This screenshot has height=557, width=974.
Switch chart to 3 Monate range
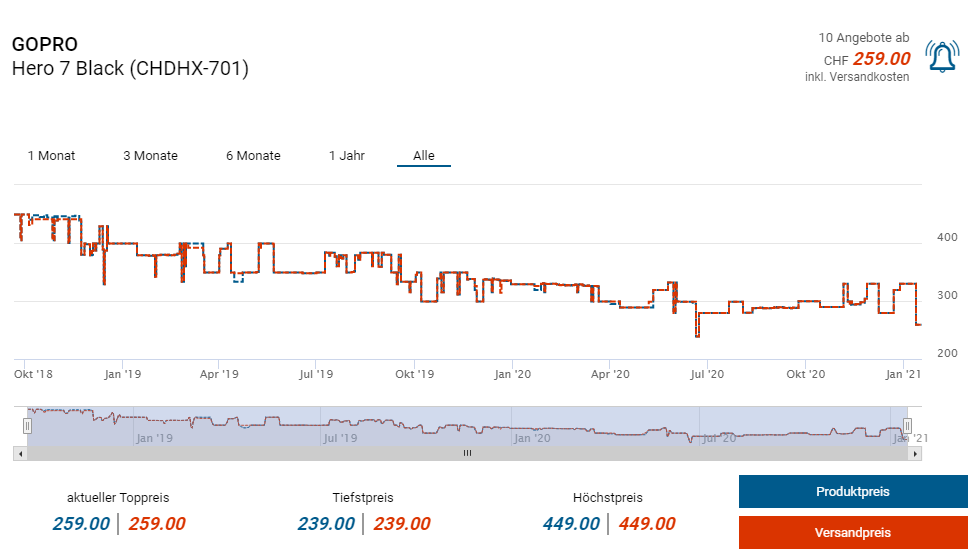click(x=150, y=155)
